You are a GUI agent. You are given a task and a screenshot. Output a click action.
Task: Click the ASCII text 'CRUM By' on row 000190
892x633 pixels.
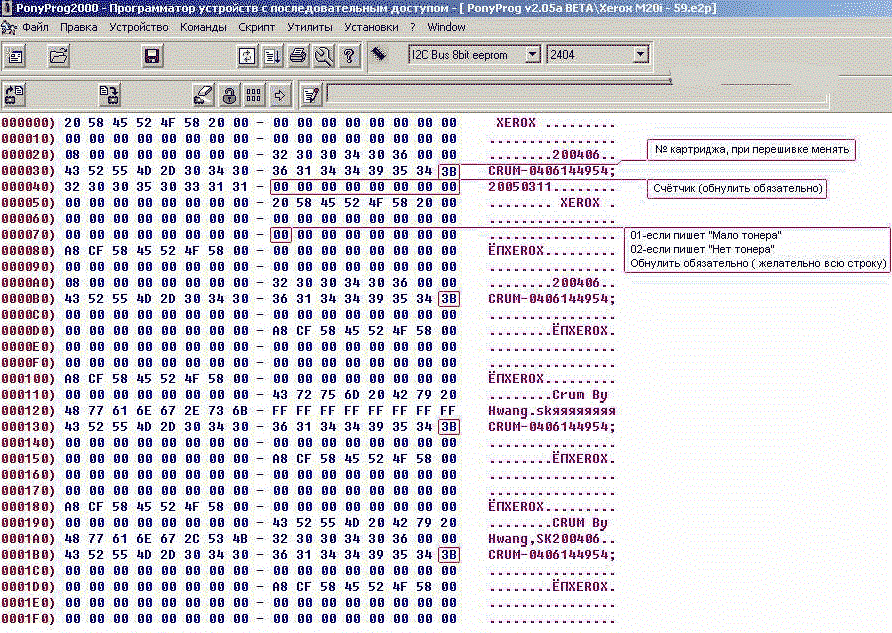click(x=580, y=523)
